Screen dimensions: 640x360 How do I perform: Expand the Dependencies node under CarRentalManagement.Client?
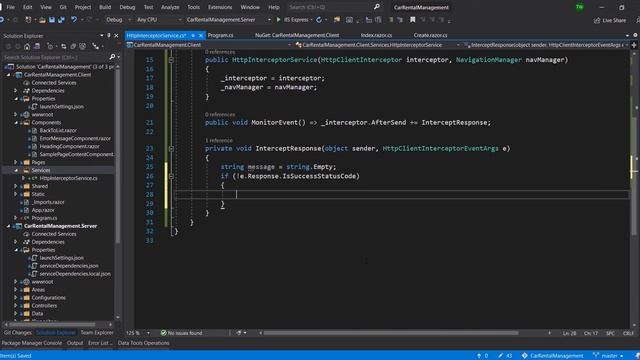click(16, 91)
